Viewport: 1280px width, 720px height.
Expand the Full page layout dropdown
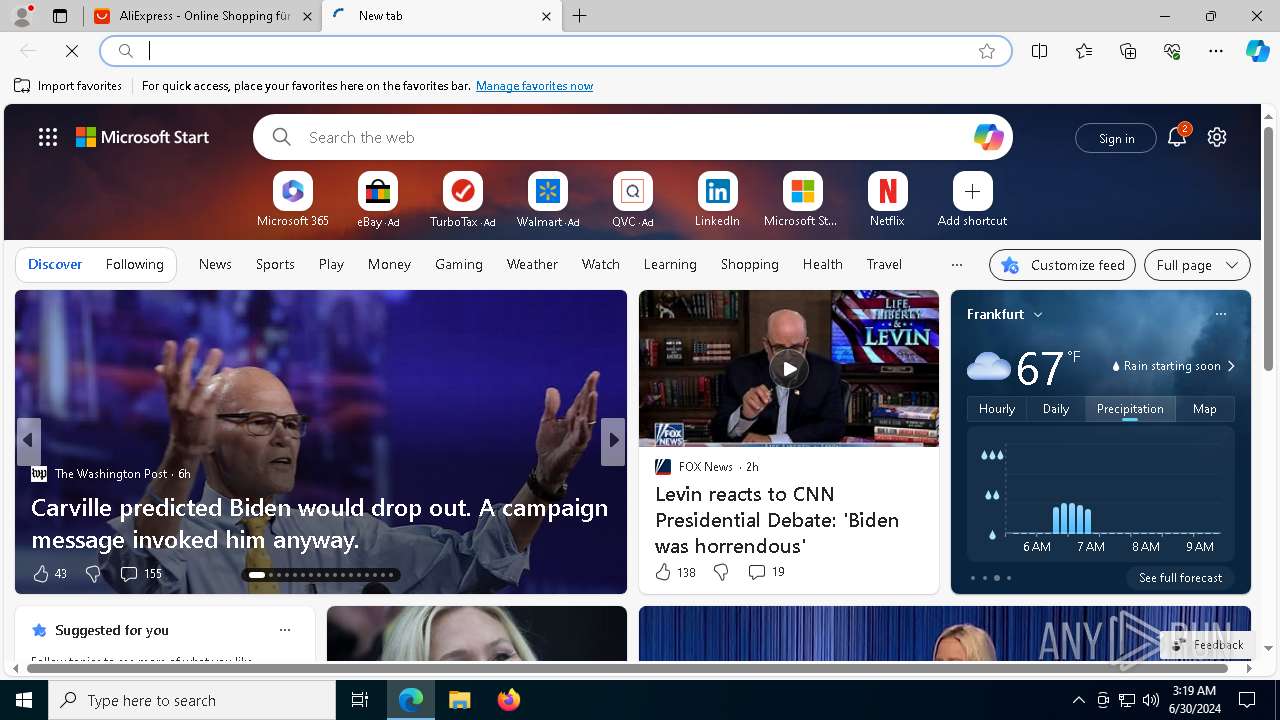(x=1197, y=265)
